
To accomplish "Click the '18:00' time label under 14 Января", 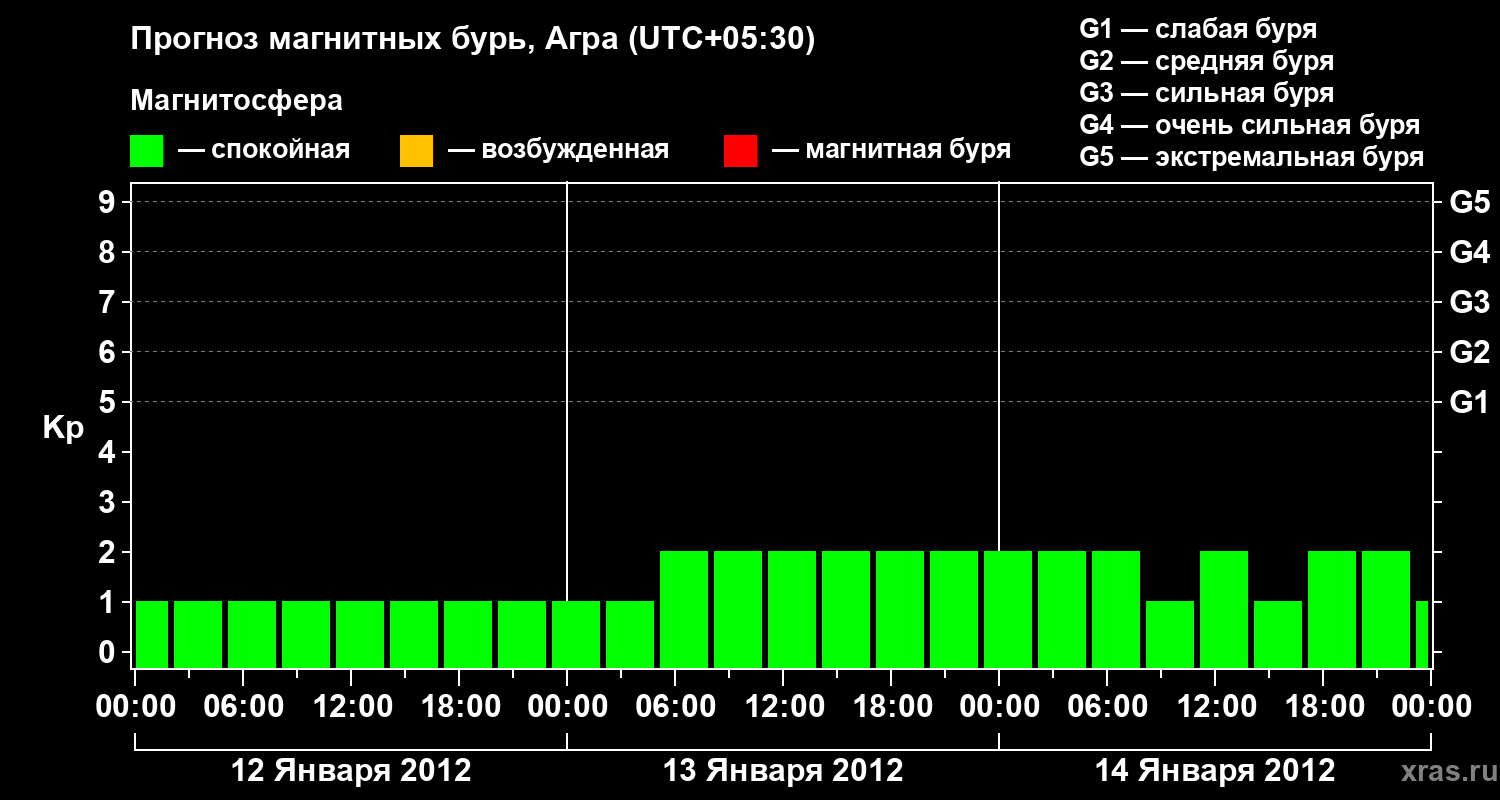I will (x=1324, y=707).
